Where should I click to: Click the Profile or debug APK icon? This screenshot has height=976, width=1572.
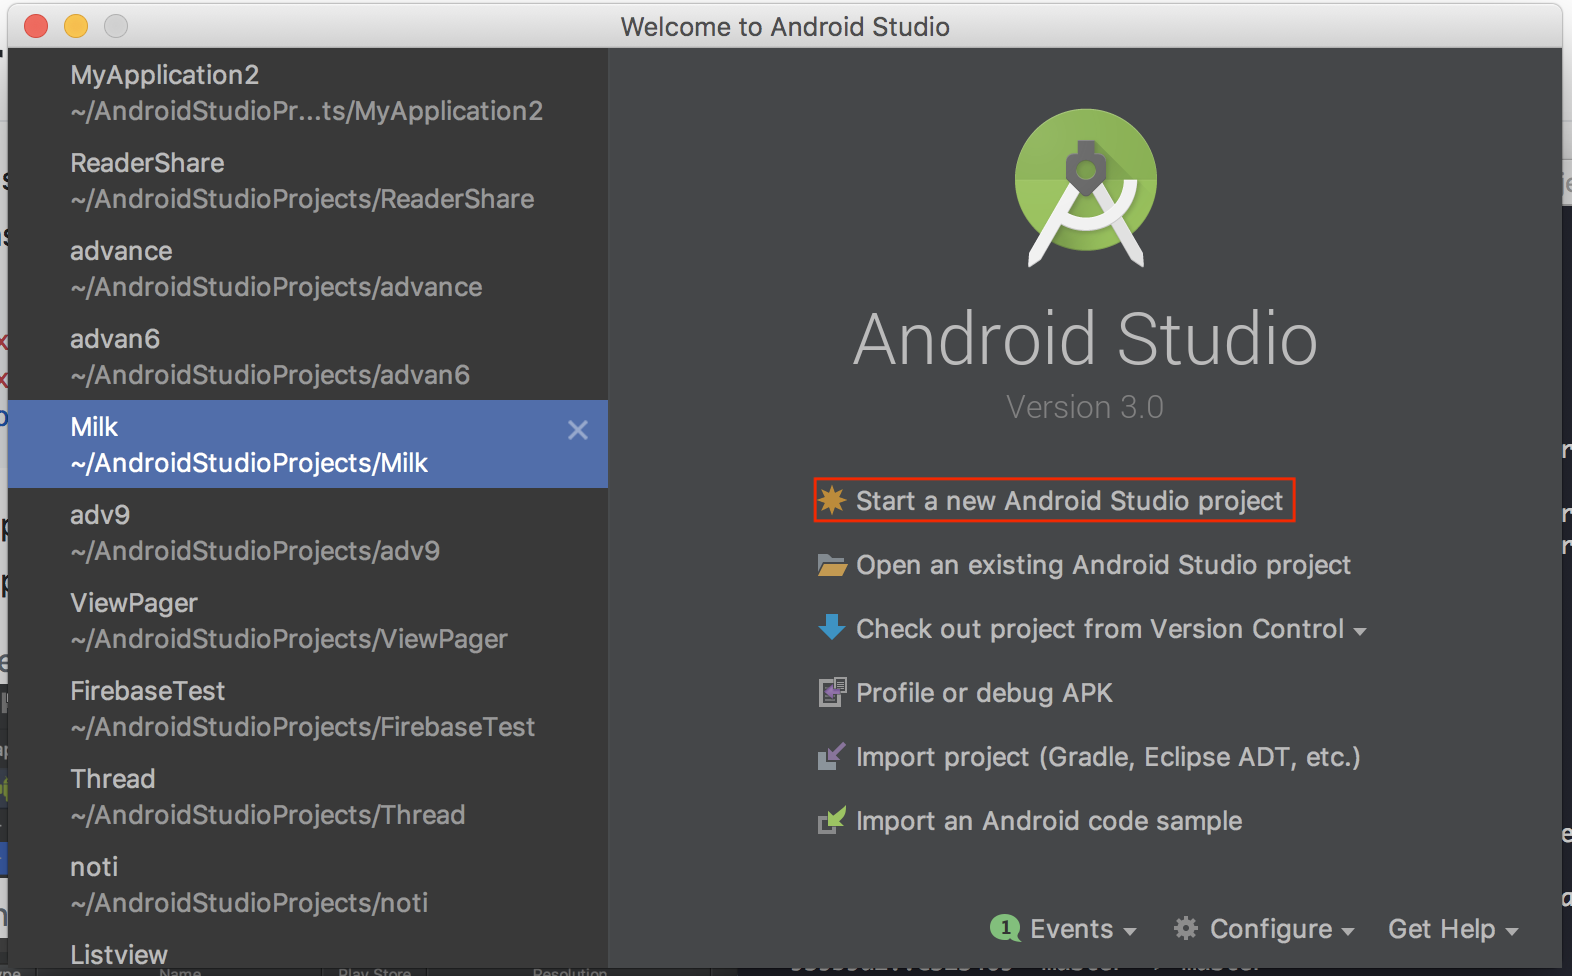point(832,692)
